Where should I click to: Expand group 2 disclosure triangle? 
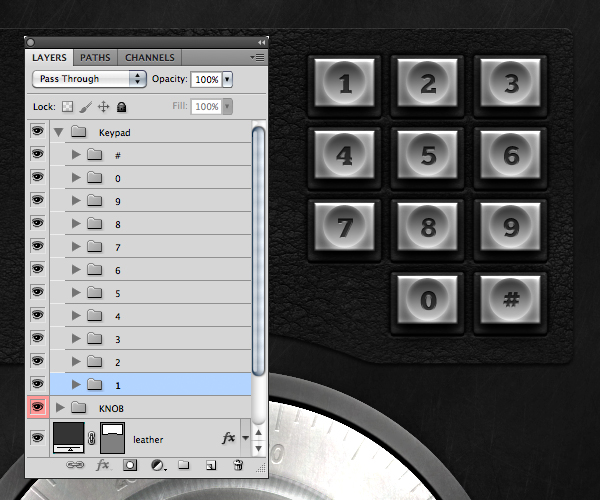pos(76,361)
